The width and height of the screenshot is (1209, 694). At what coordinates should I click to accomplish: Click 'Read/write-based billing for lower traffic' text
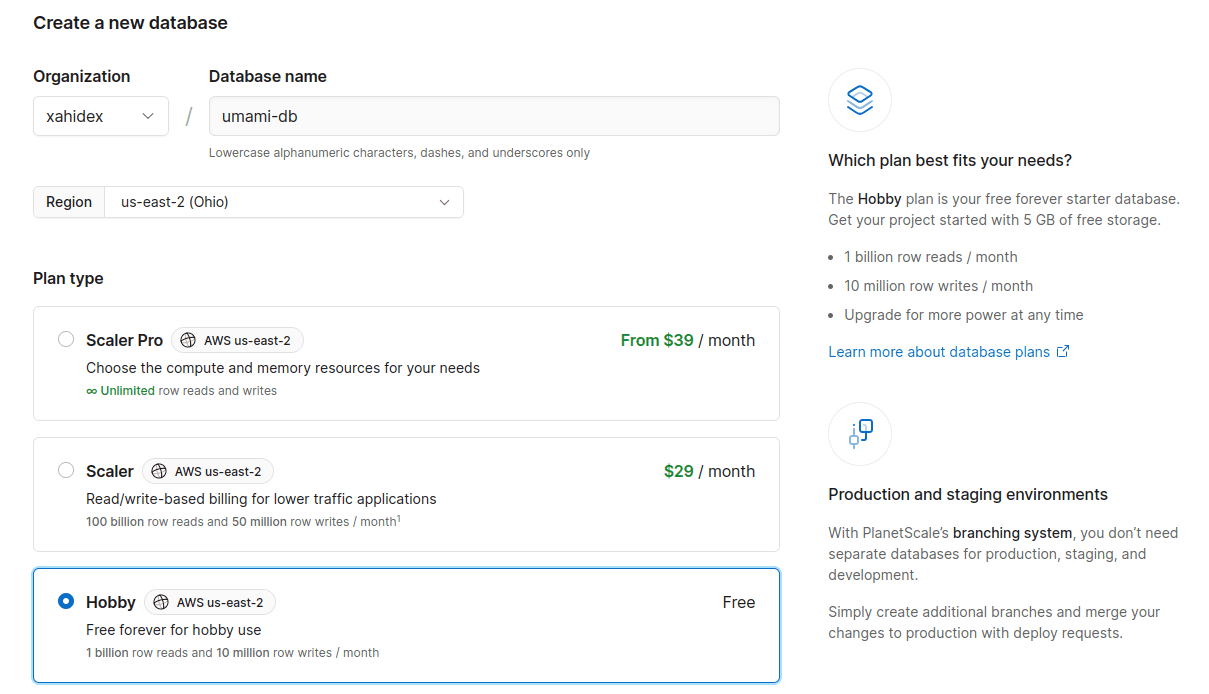[x=261, y=498]
